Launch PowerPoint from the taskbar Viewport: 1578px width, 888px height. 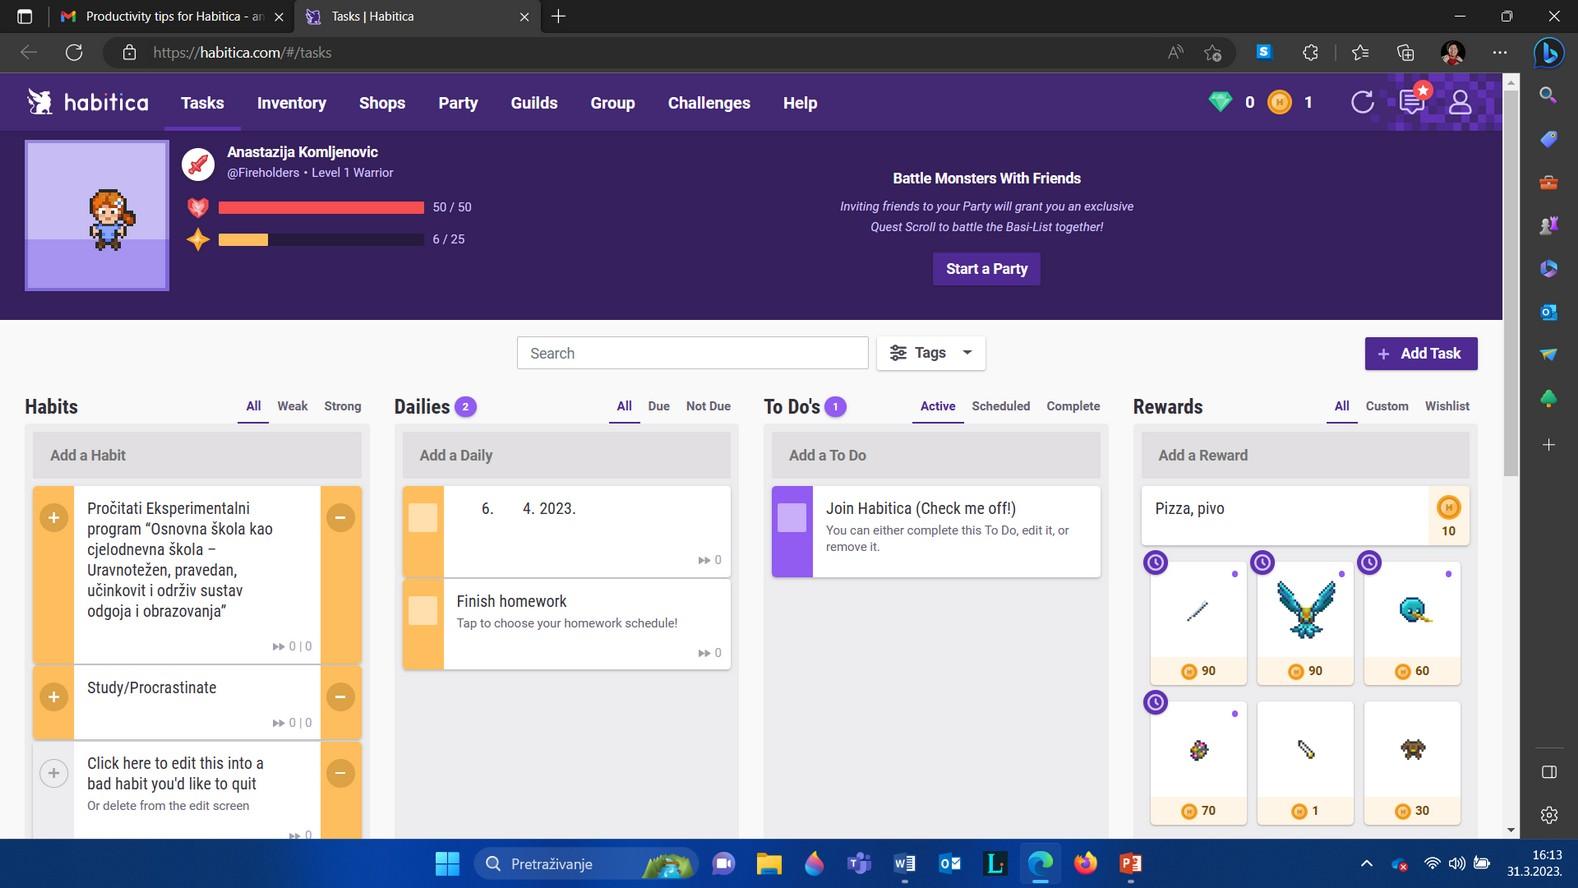(1130, 863)
